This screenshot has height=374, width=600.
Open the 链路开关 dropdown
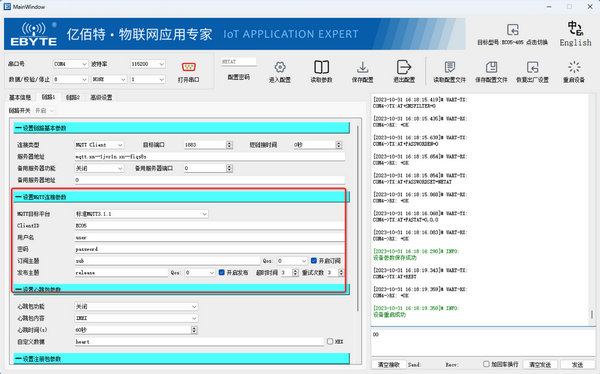pos(44,111)
